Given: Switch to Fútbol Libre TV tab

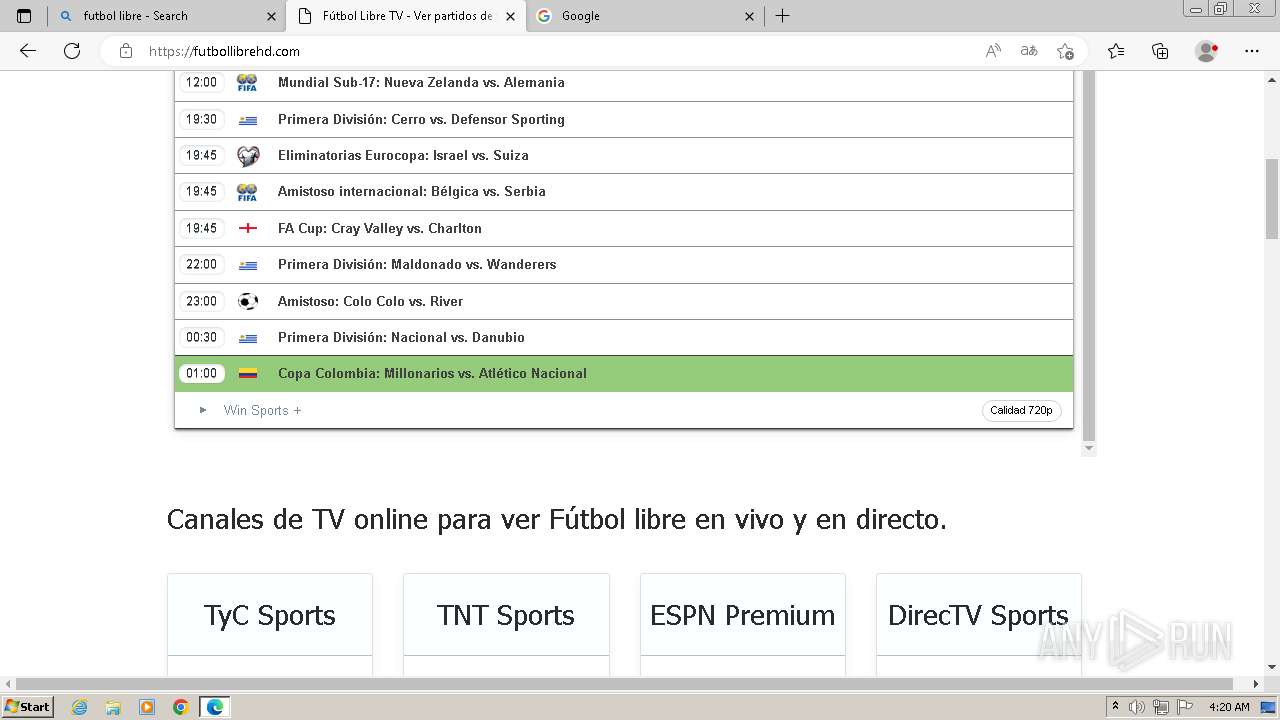Looking at the screenshot, I should 405,16.
